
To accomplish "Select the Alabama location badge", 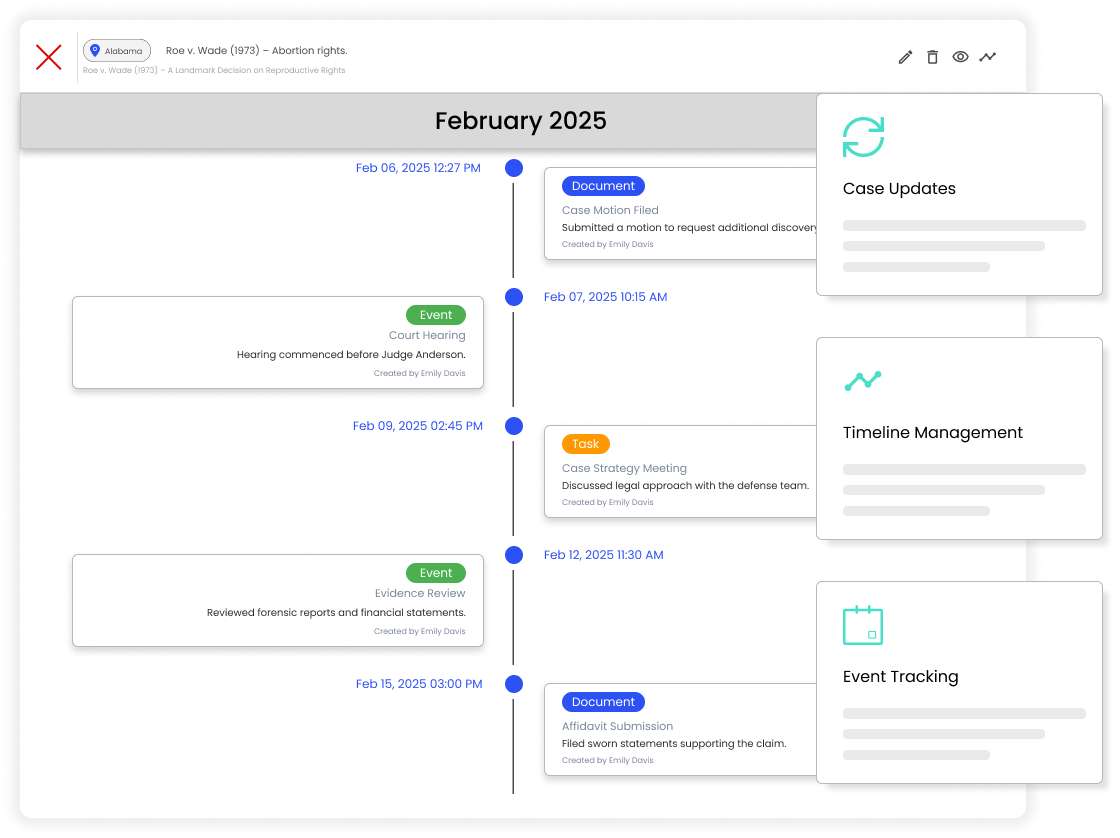I will (117, 49).
